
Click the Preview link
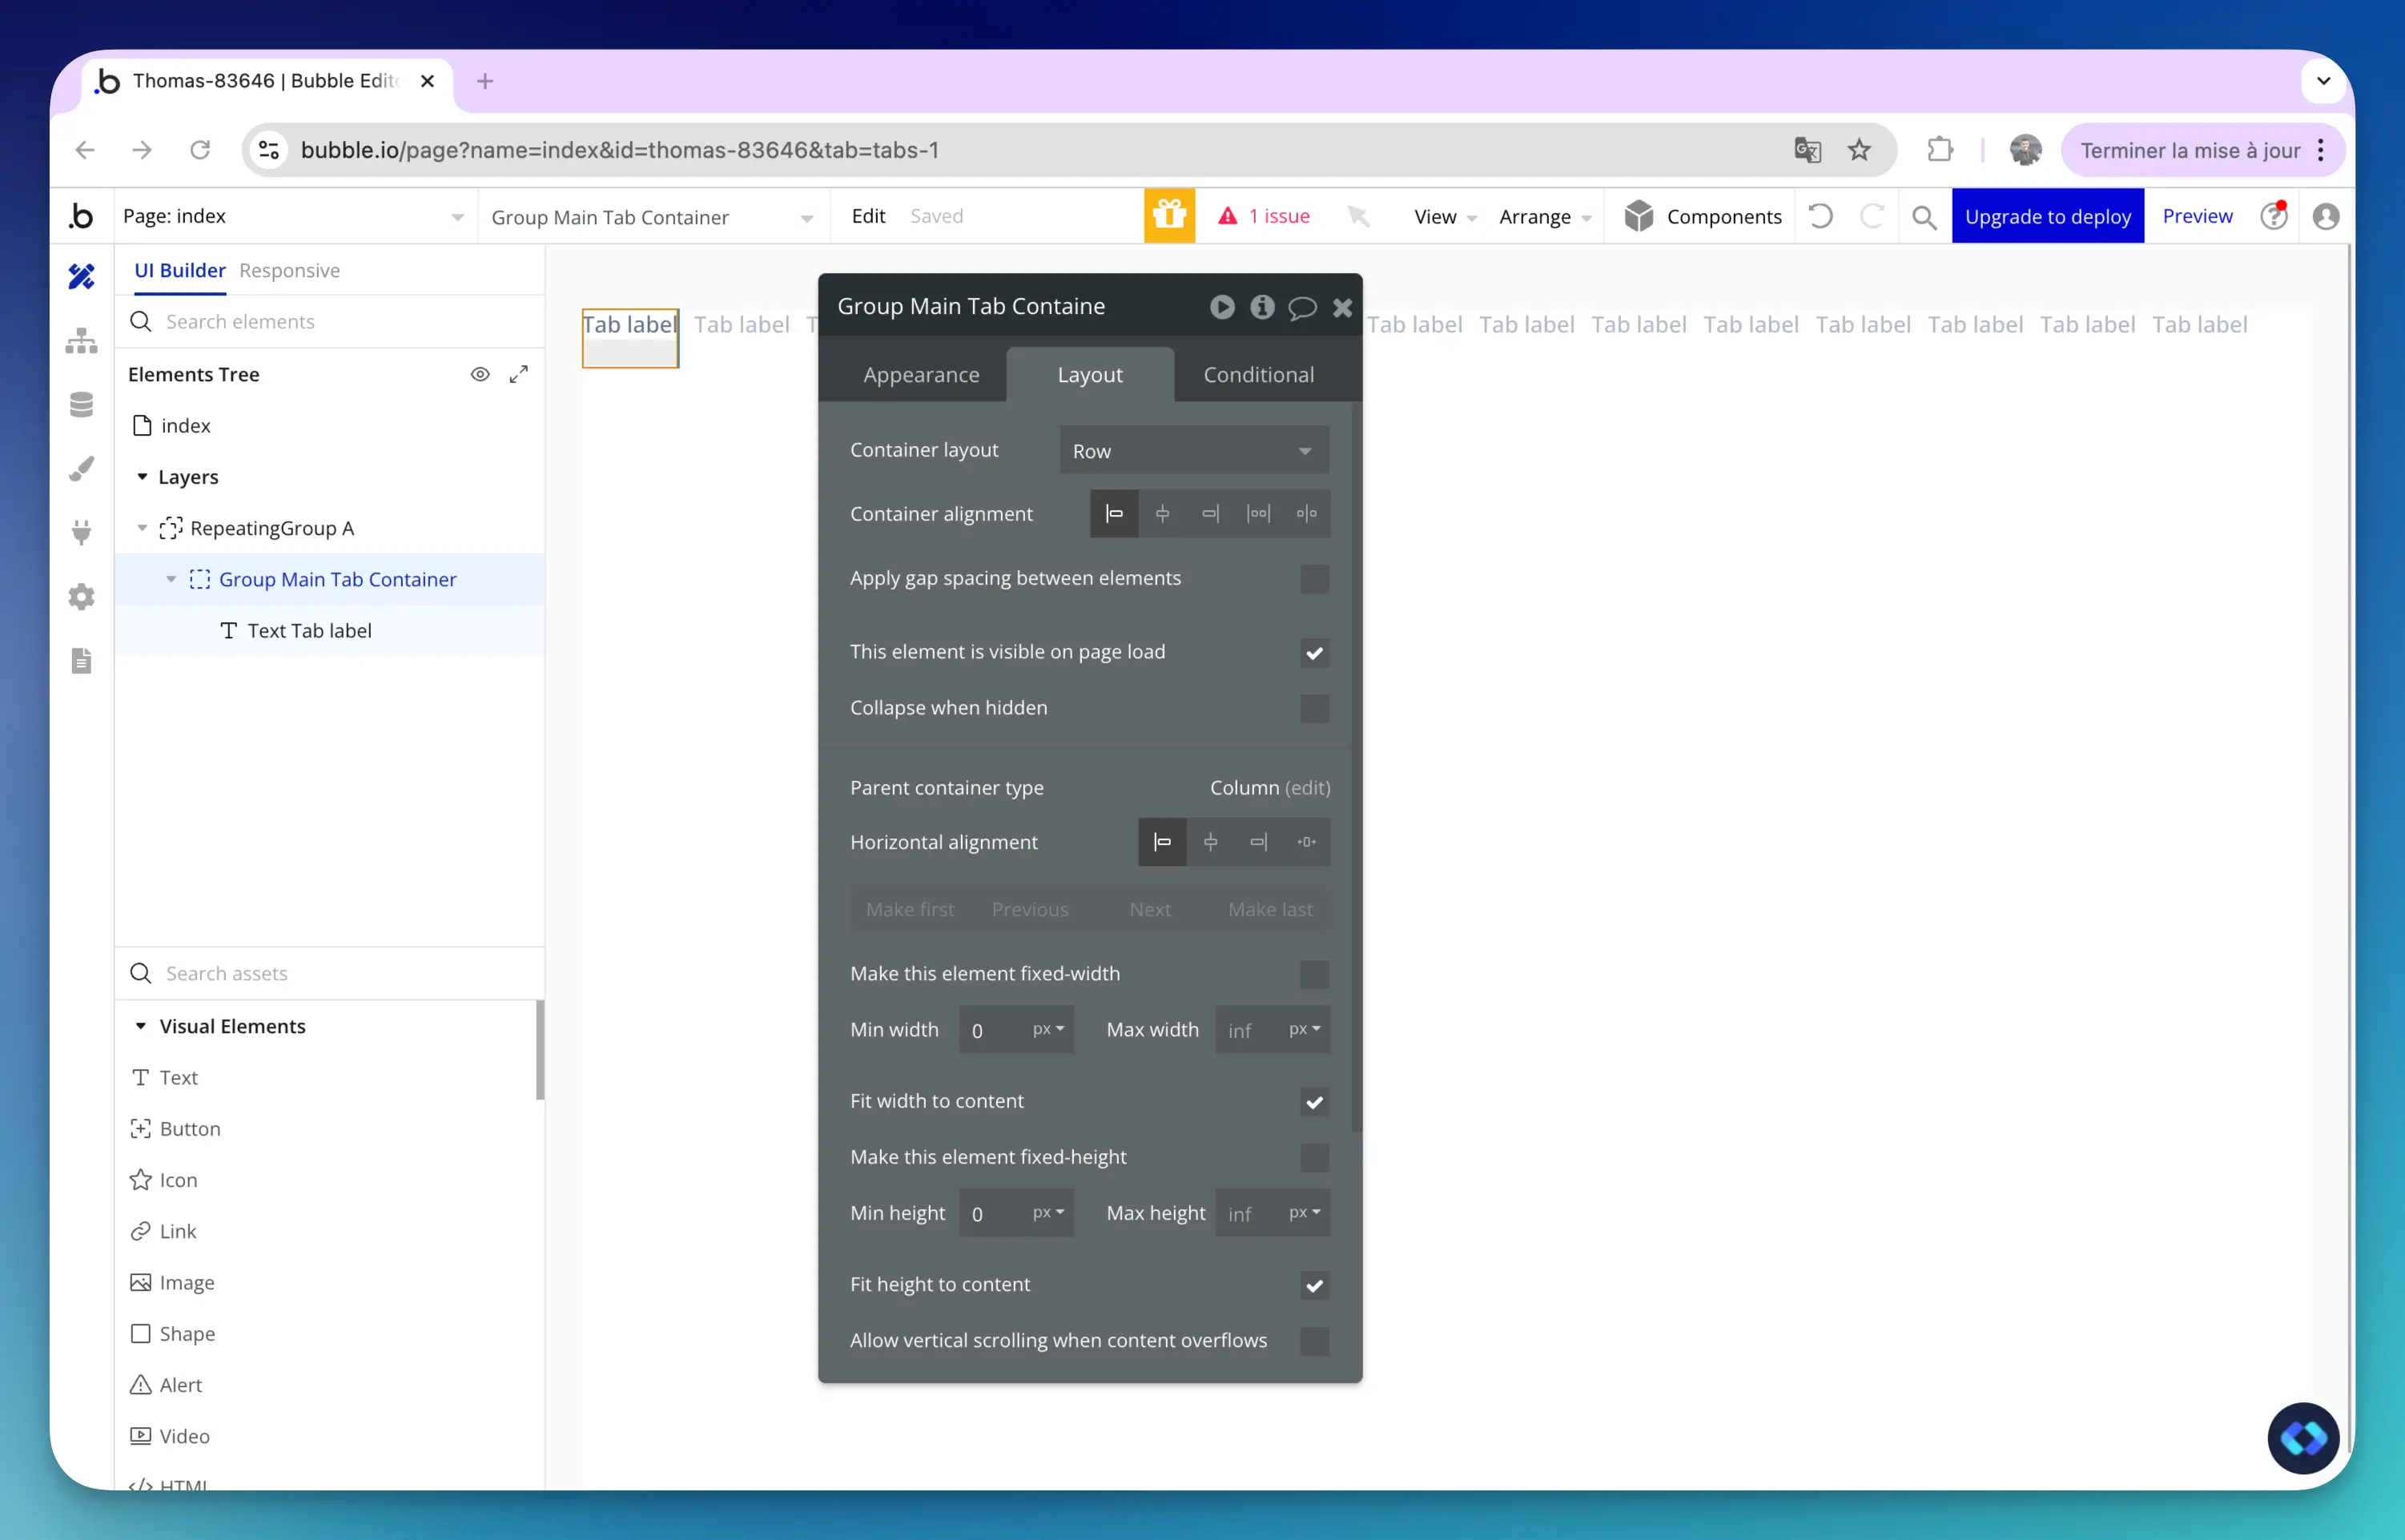point(2197,216)
